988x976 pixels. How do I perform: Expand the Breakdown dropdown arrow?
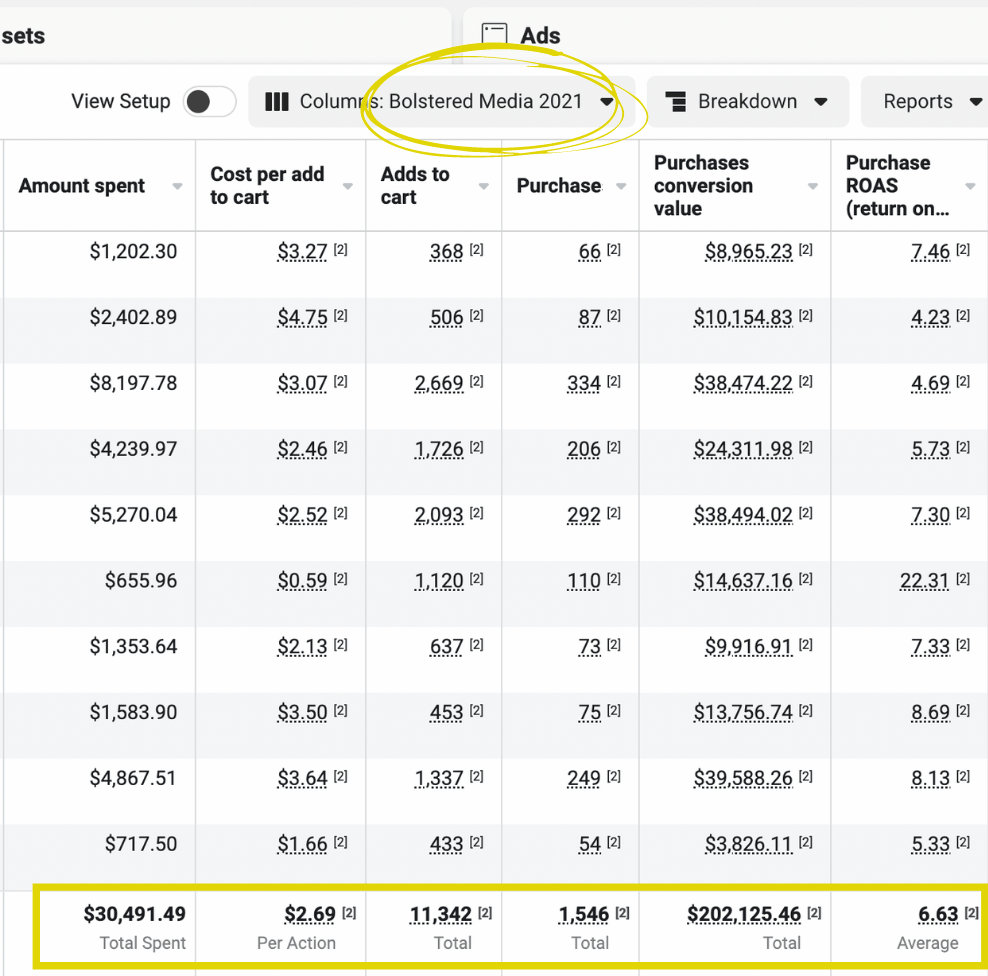pos(820,101)
